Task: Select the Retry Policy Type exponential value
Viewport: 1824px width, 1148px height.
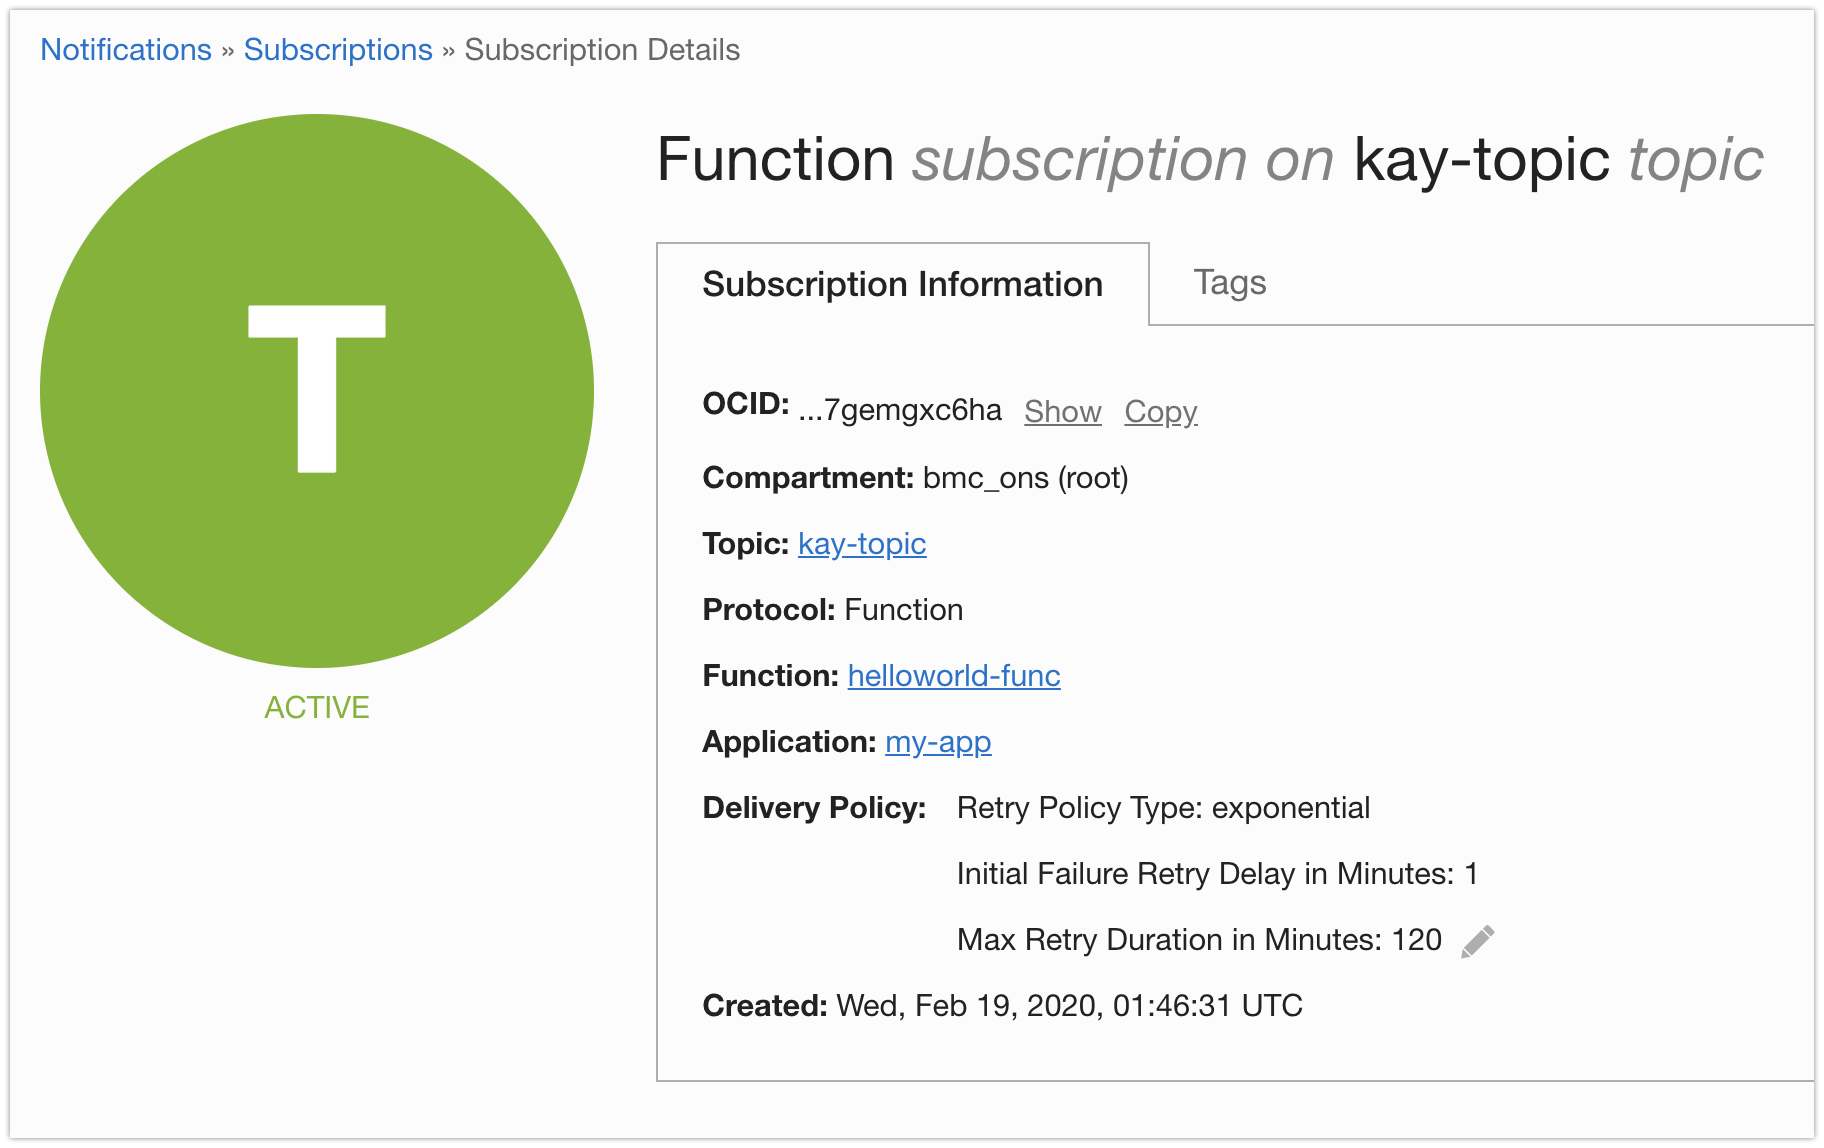Action: click(1163, 808)
